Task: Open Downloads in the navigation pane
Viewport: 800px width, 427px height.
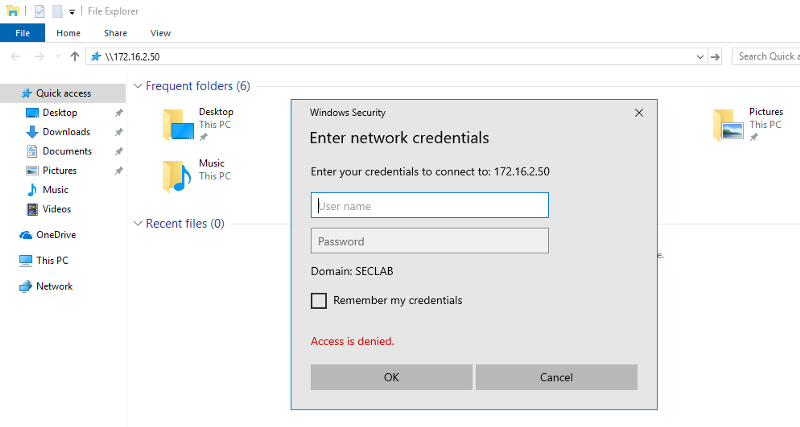Action: (66, 132)
